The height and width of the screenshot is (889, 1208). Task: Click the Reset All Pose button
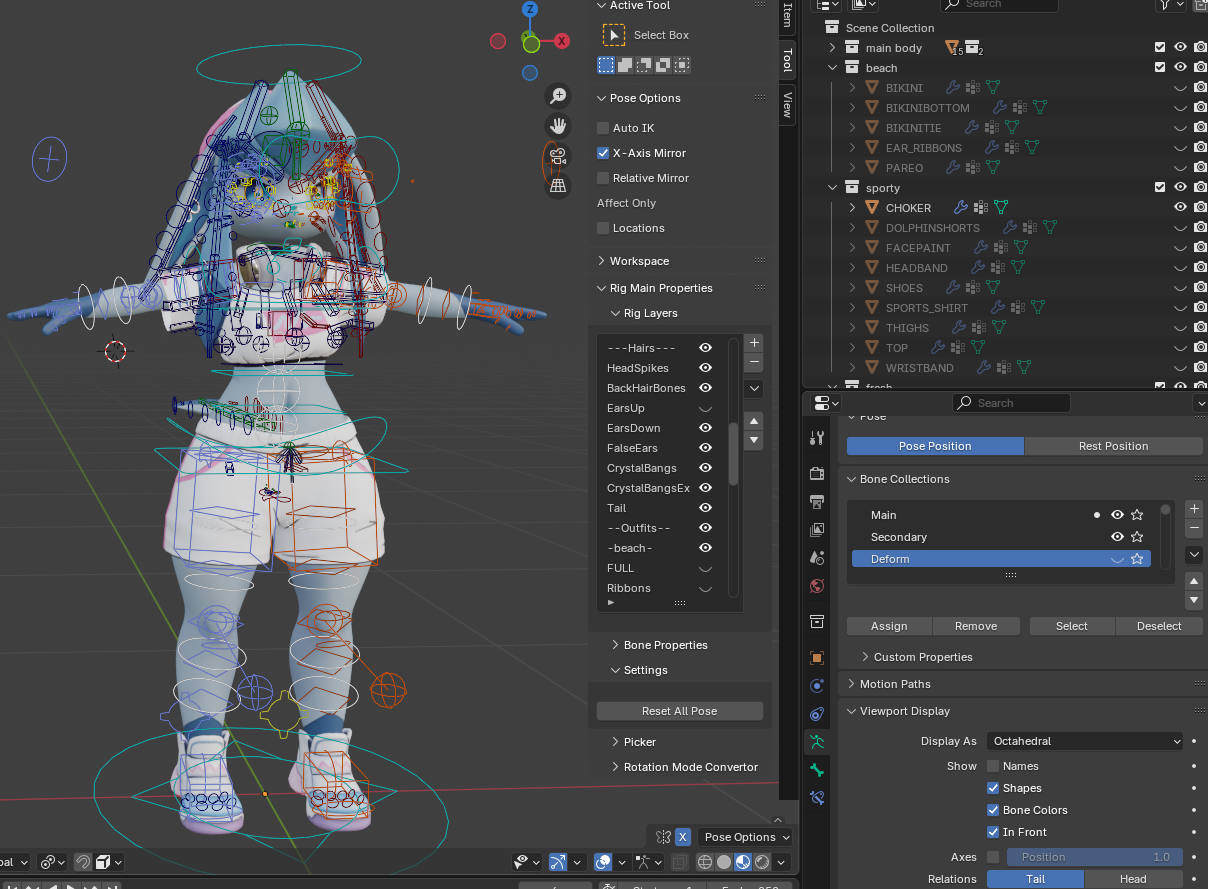[680, 711]
